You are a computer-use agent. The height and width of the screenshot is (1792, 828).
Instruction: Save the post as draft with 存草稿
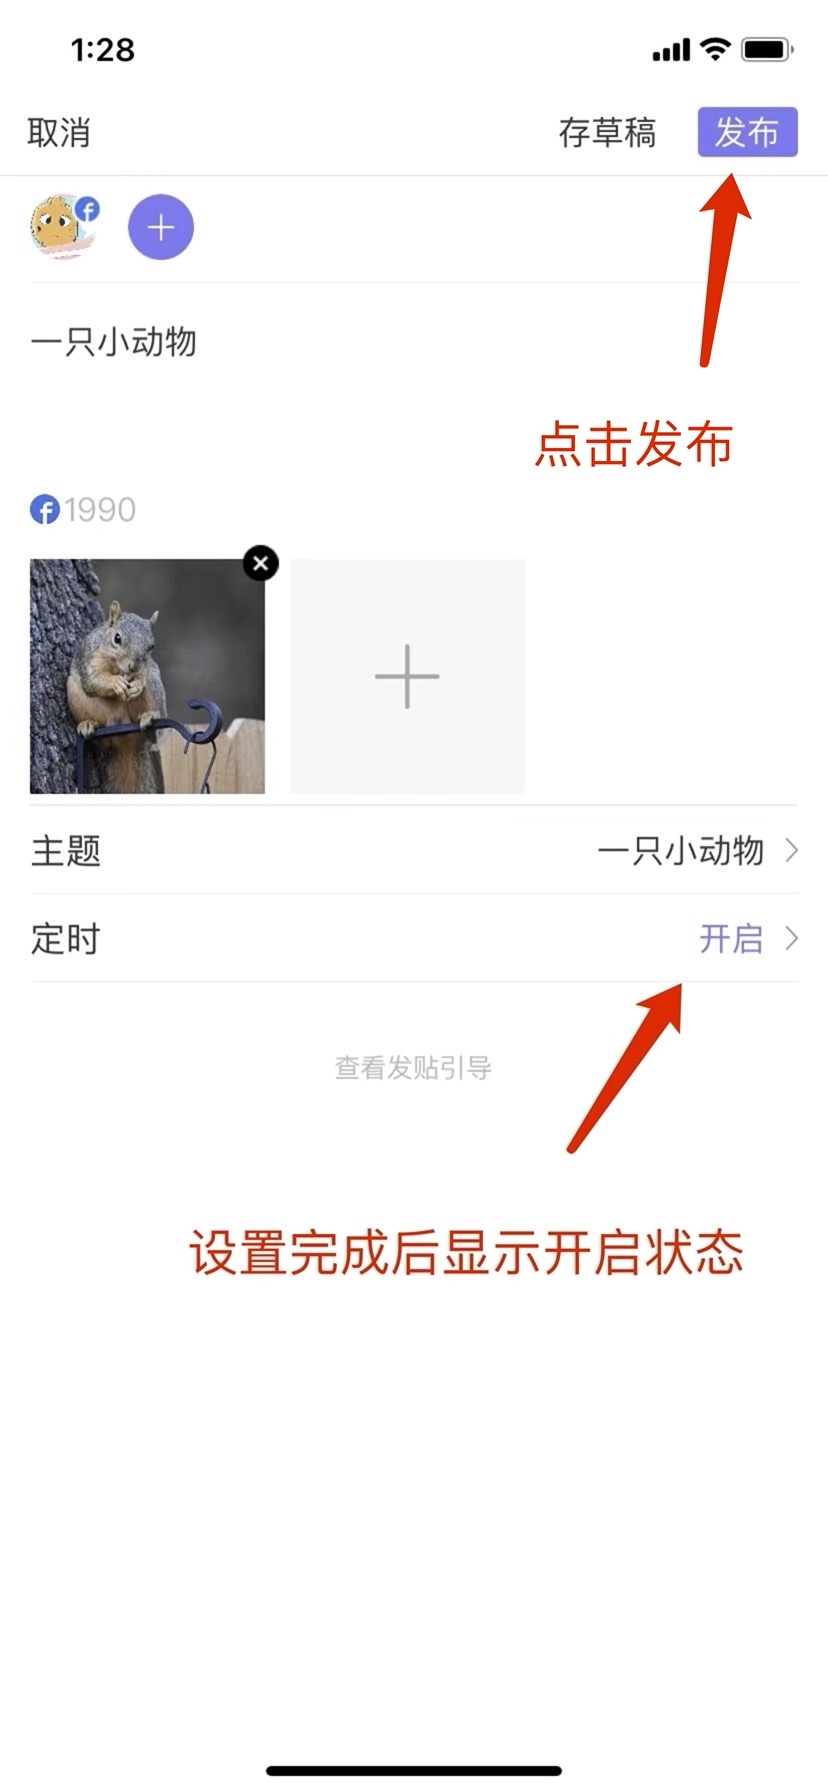pos(607,132)
